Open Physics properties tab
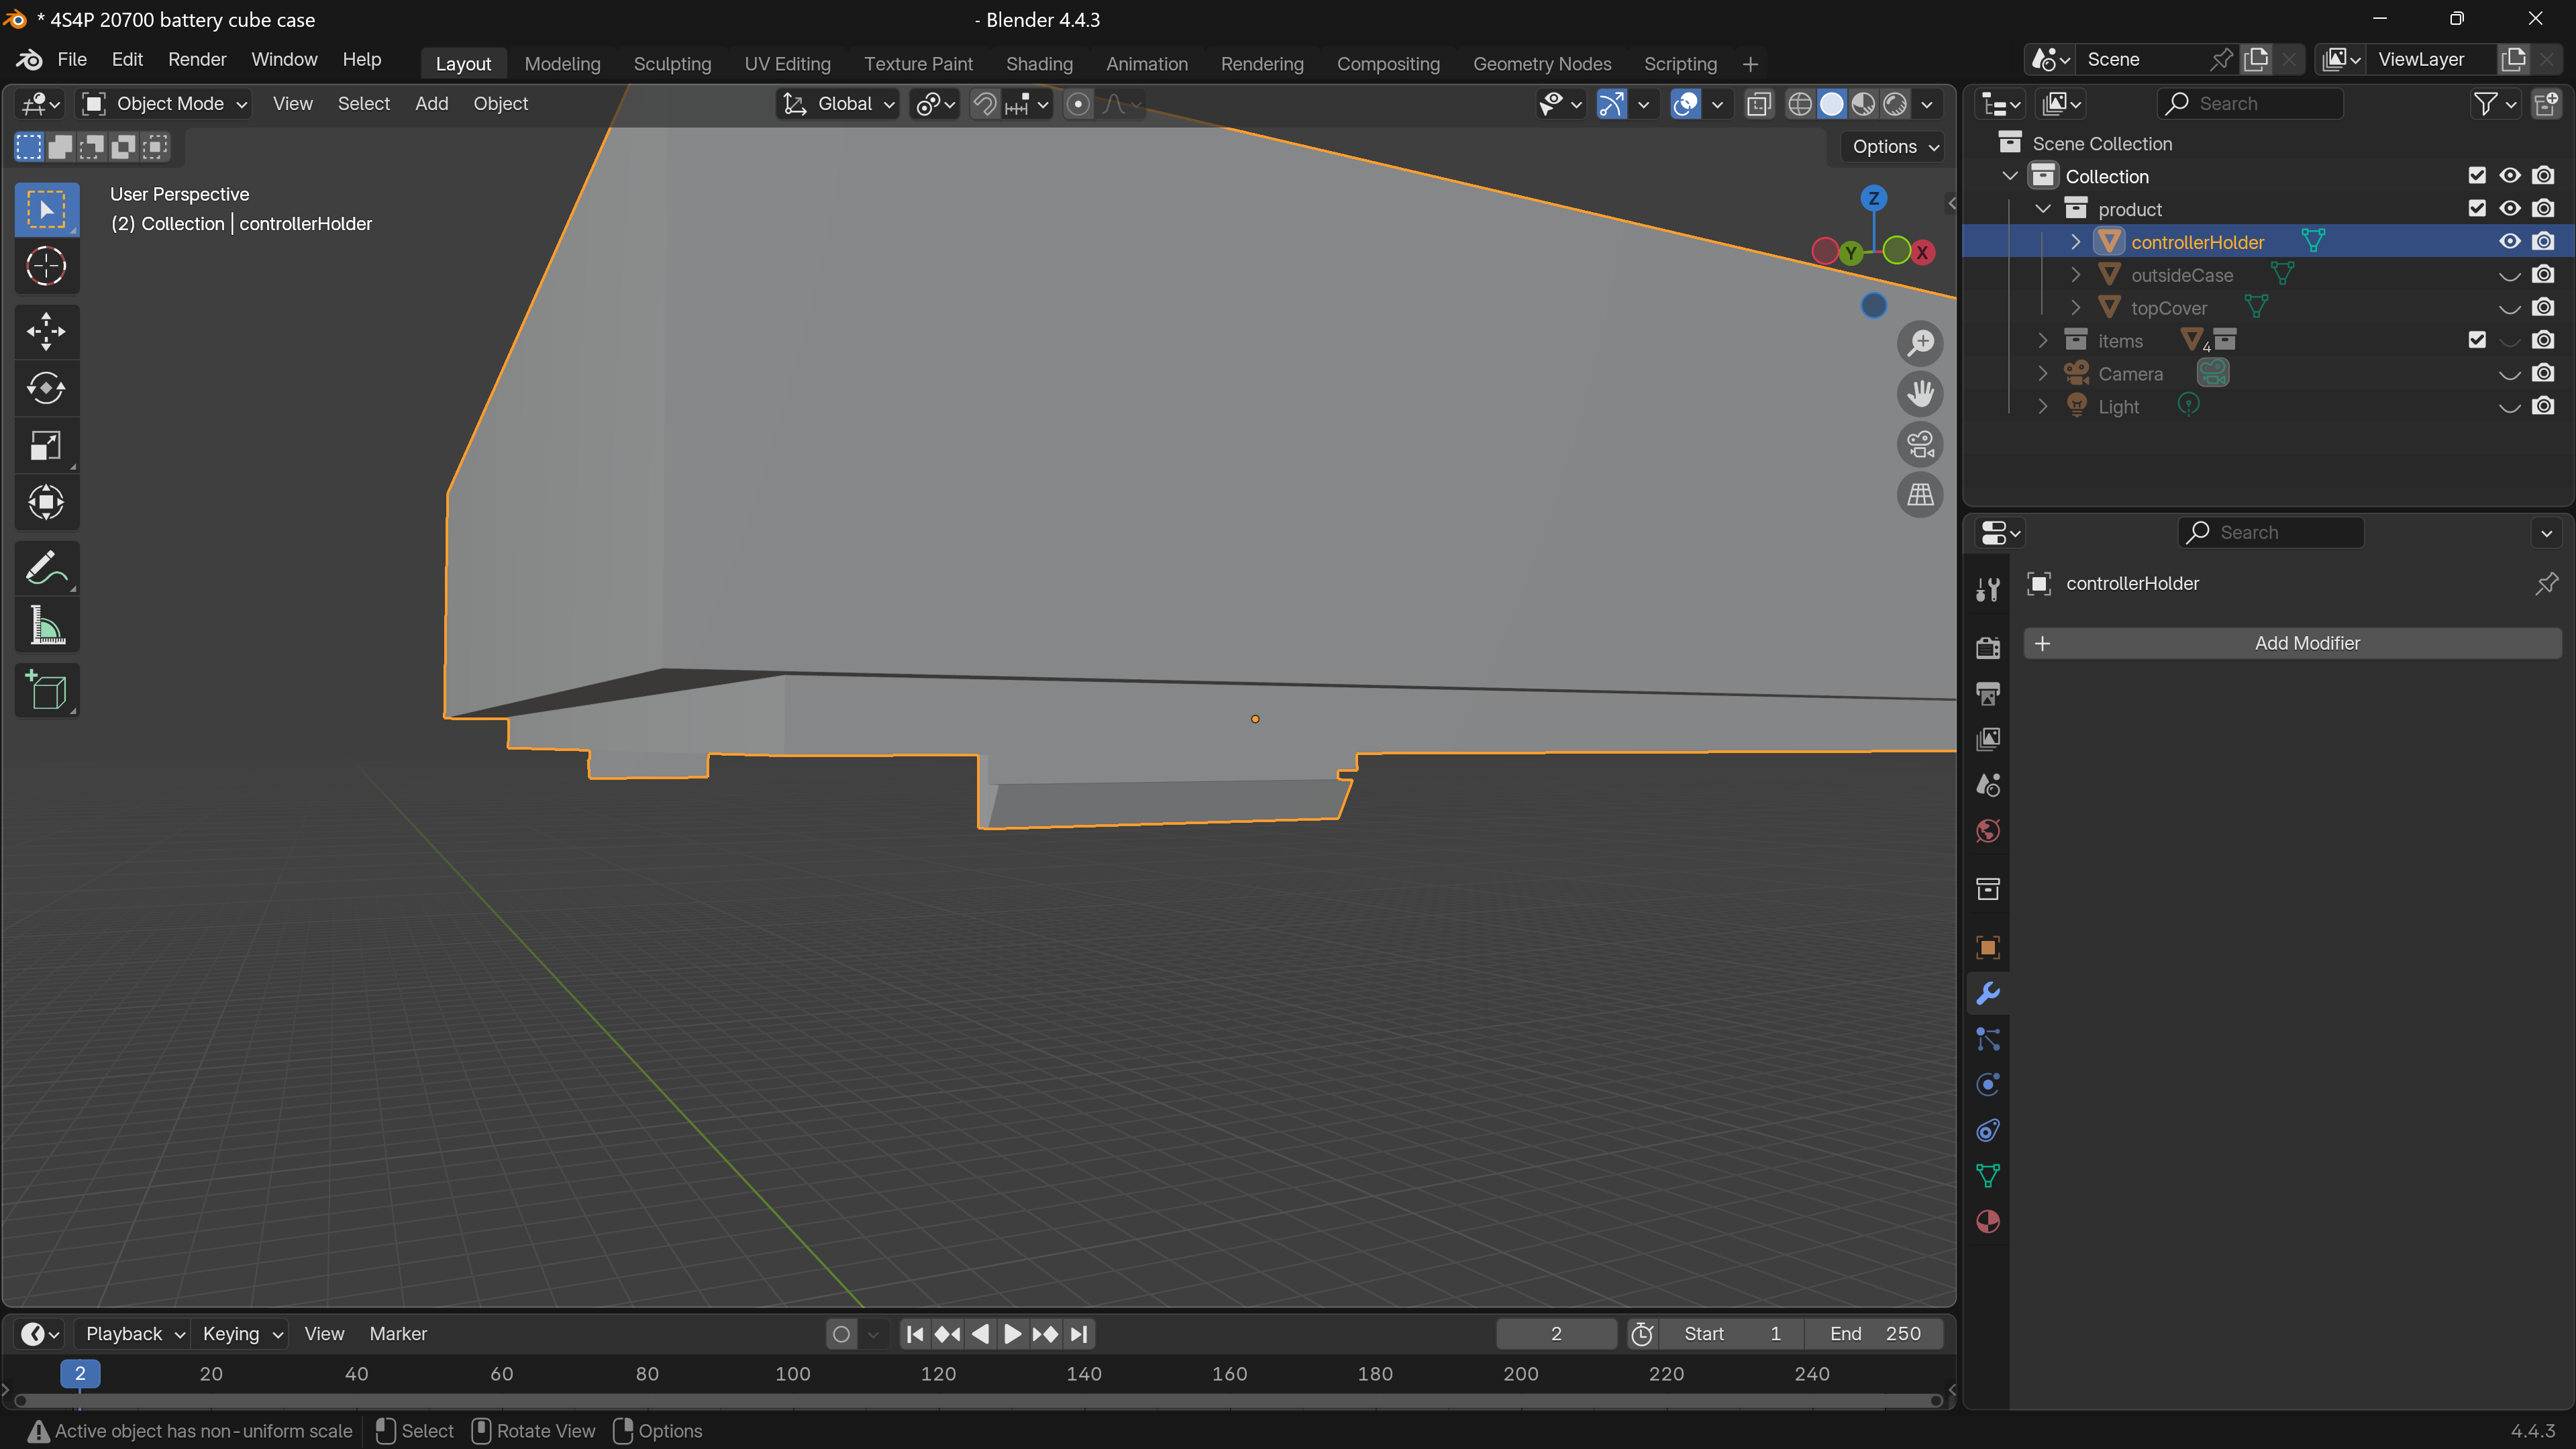 [1988, 1085]
